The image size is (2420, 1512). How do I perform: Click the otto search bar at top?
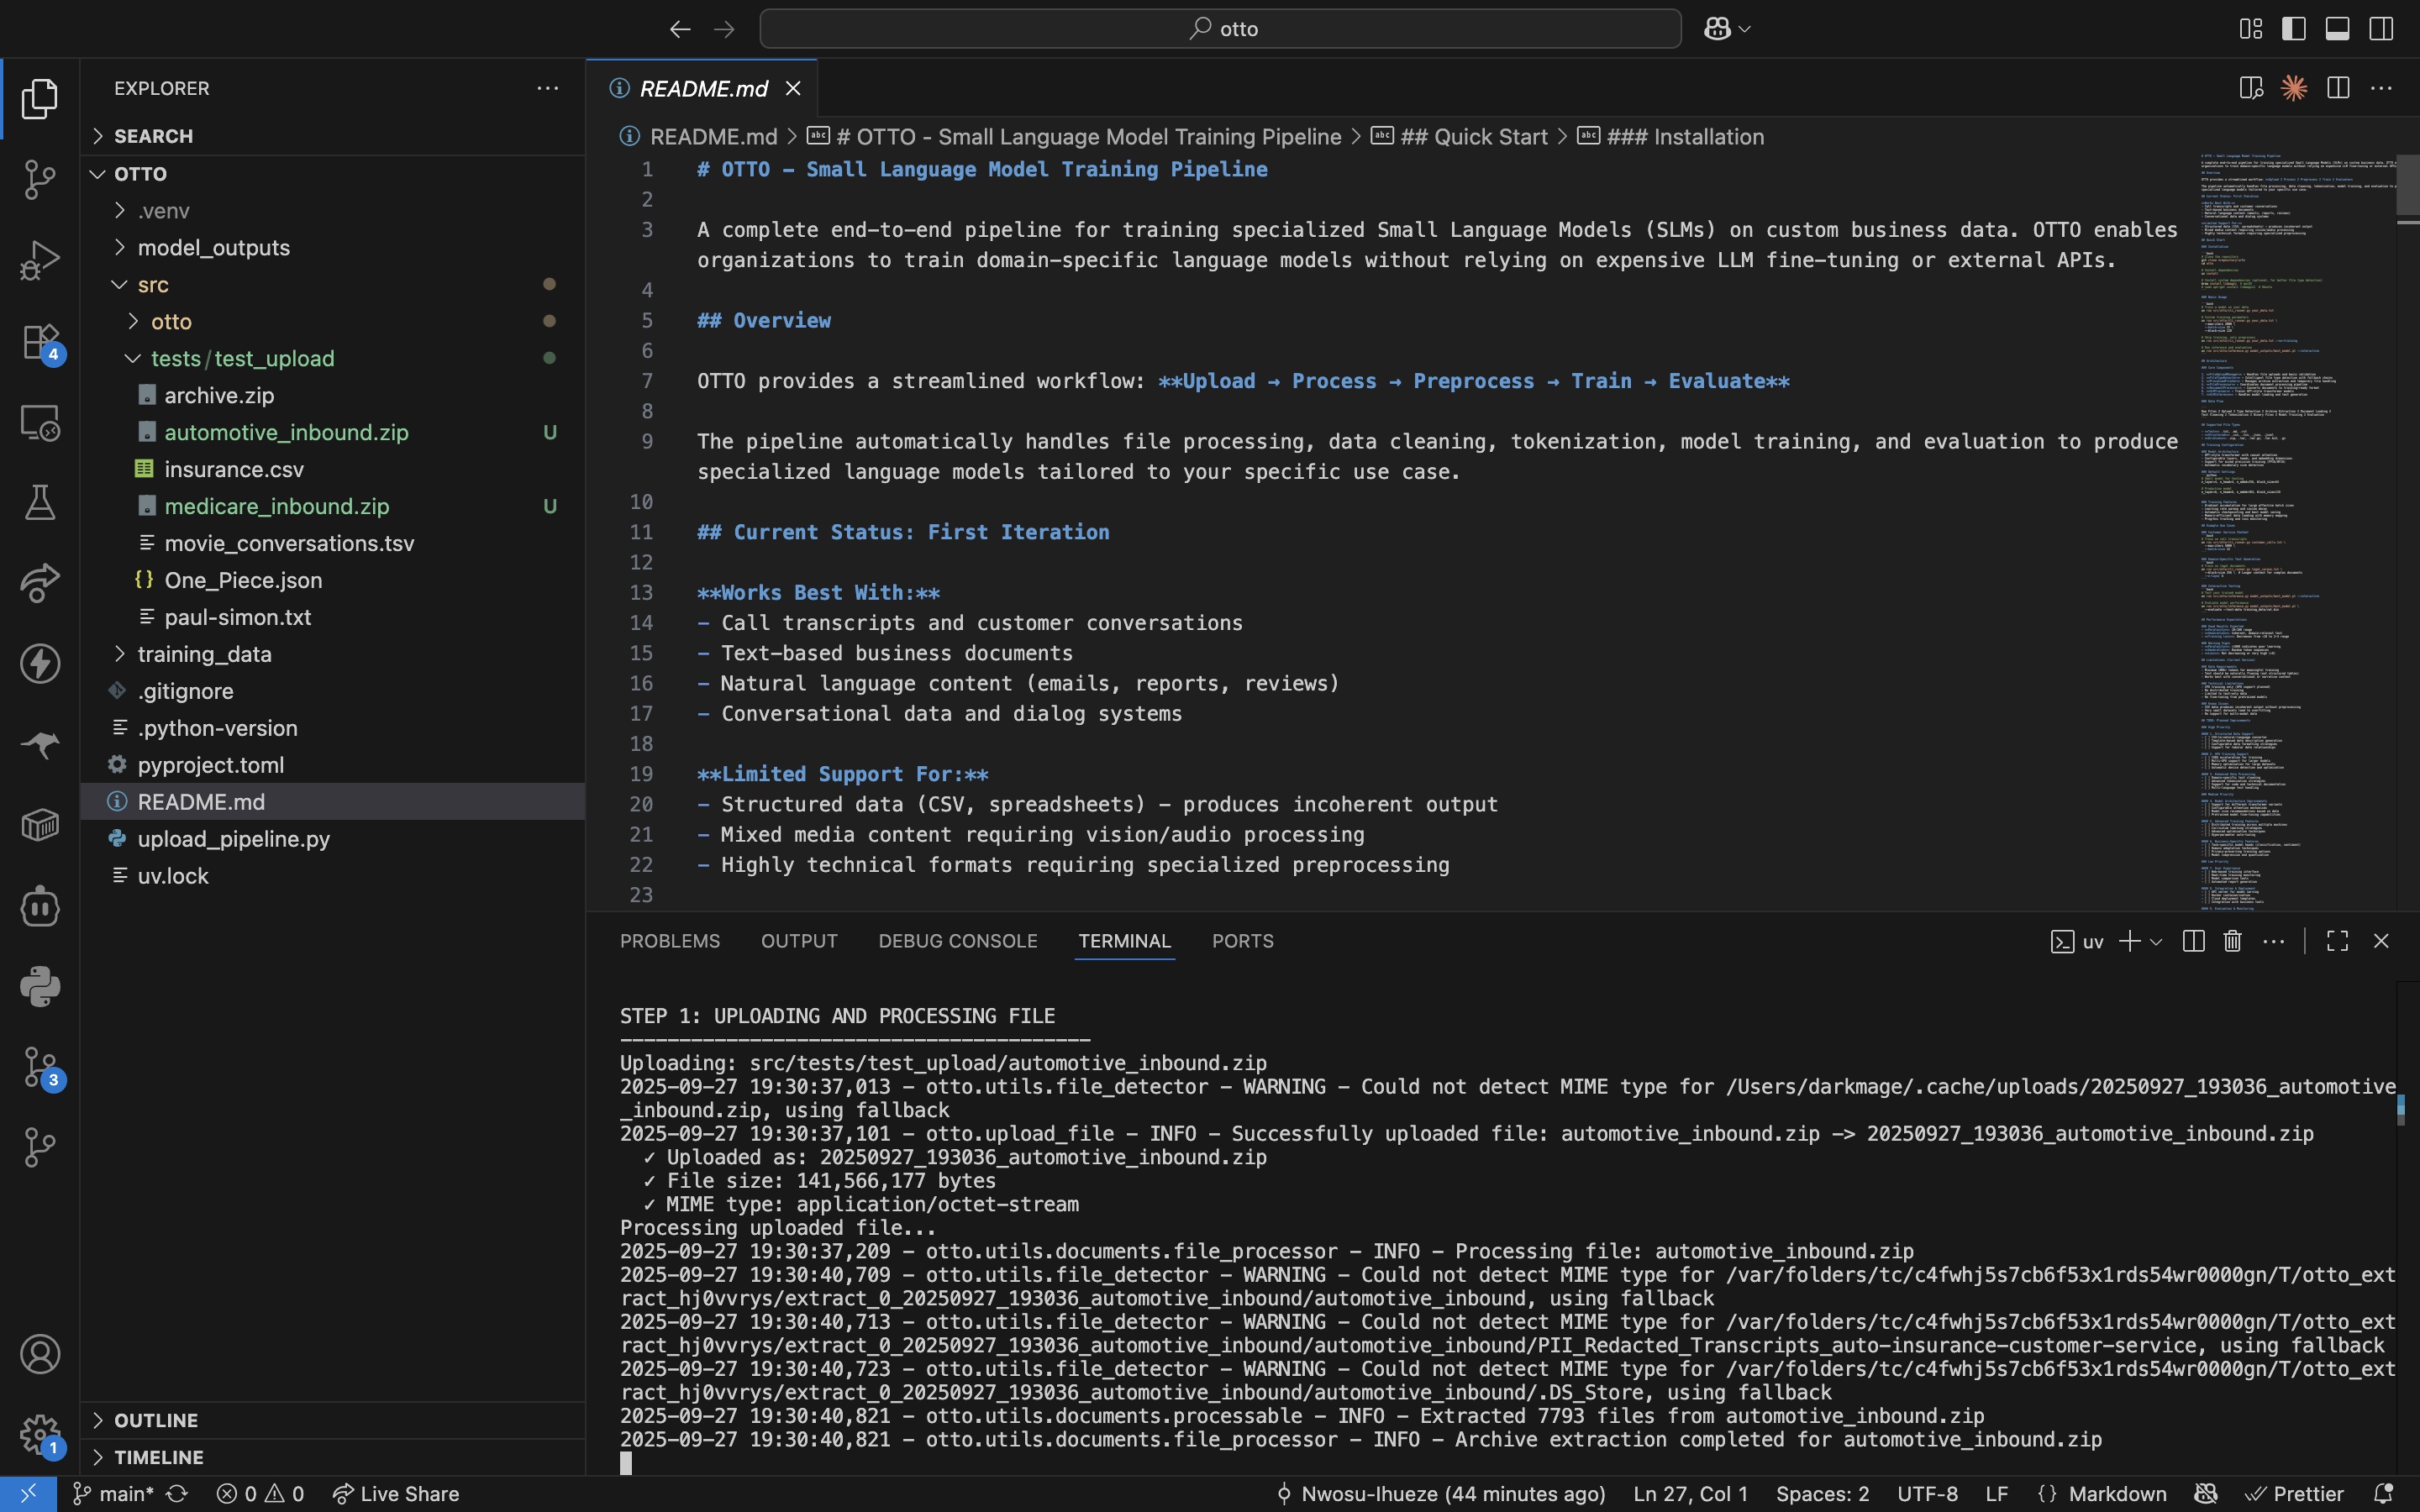[x=1218, y=28]
